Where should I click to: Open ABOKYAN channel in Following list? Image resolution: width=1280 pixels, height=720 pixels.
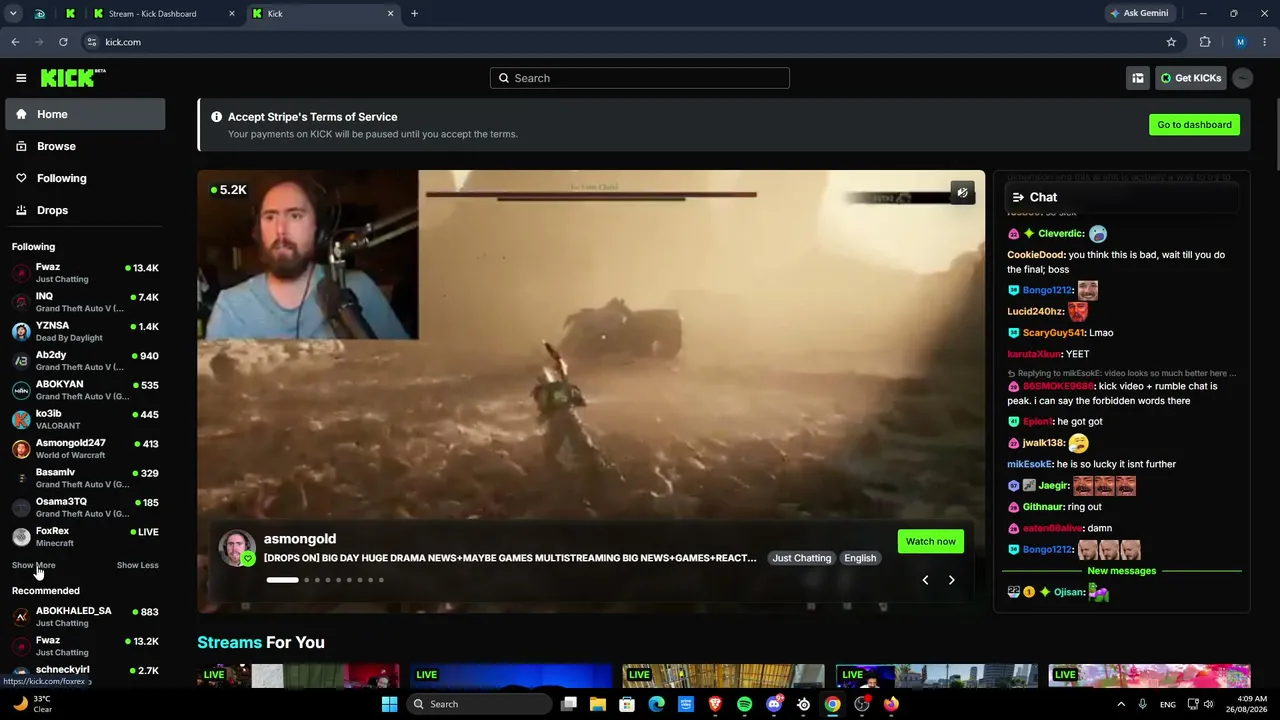coord(85,390)
